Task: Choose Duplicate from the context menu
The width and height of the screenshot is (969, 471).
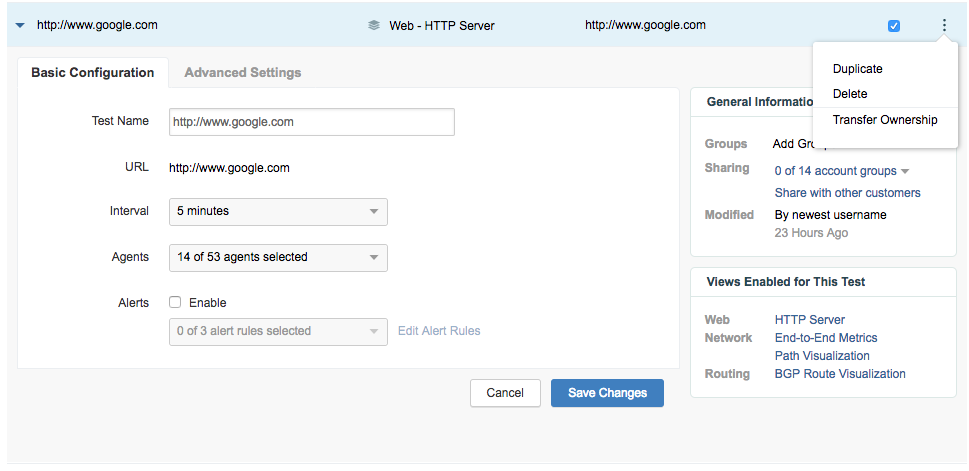Action: click(857, 69)
